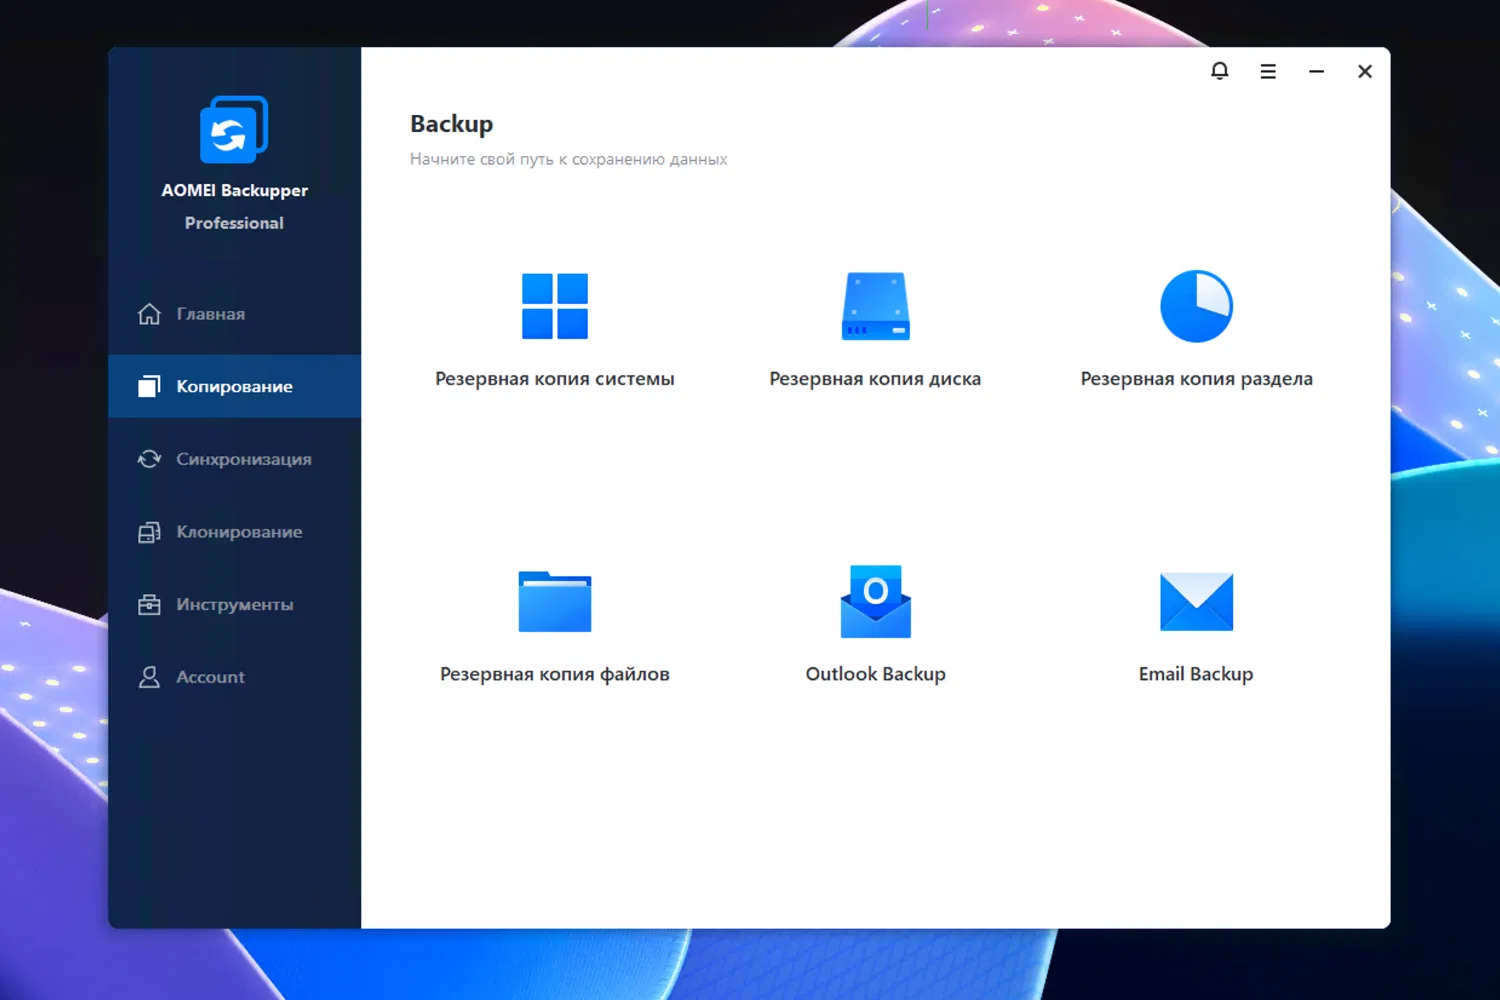The height and width of the screenshot is (1000, 1500).
Task: Select the user icon beside Account
Action: (x=149, y=677)
